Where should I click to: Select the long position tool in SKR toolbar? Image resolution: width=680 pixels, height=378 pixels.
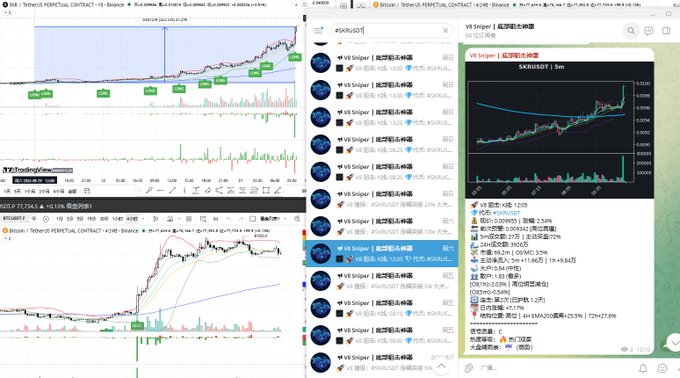point(231,190)
